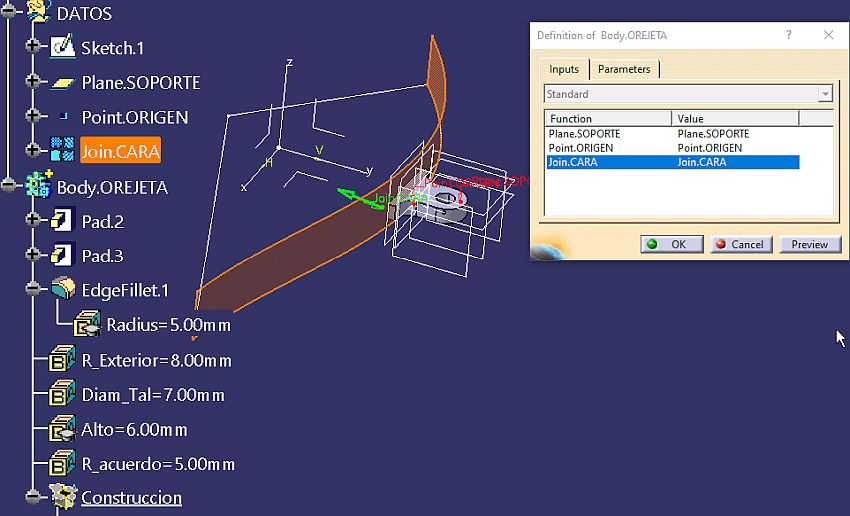Select DATOS label in the tree

[84, 14]
